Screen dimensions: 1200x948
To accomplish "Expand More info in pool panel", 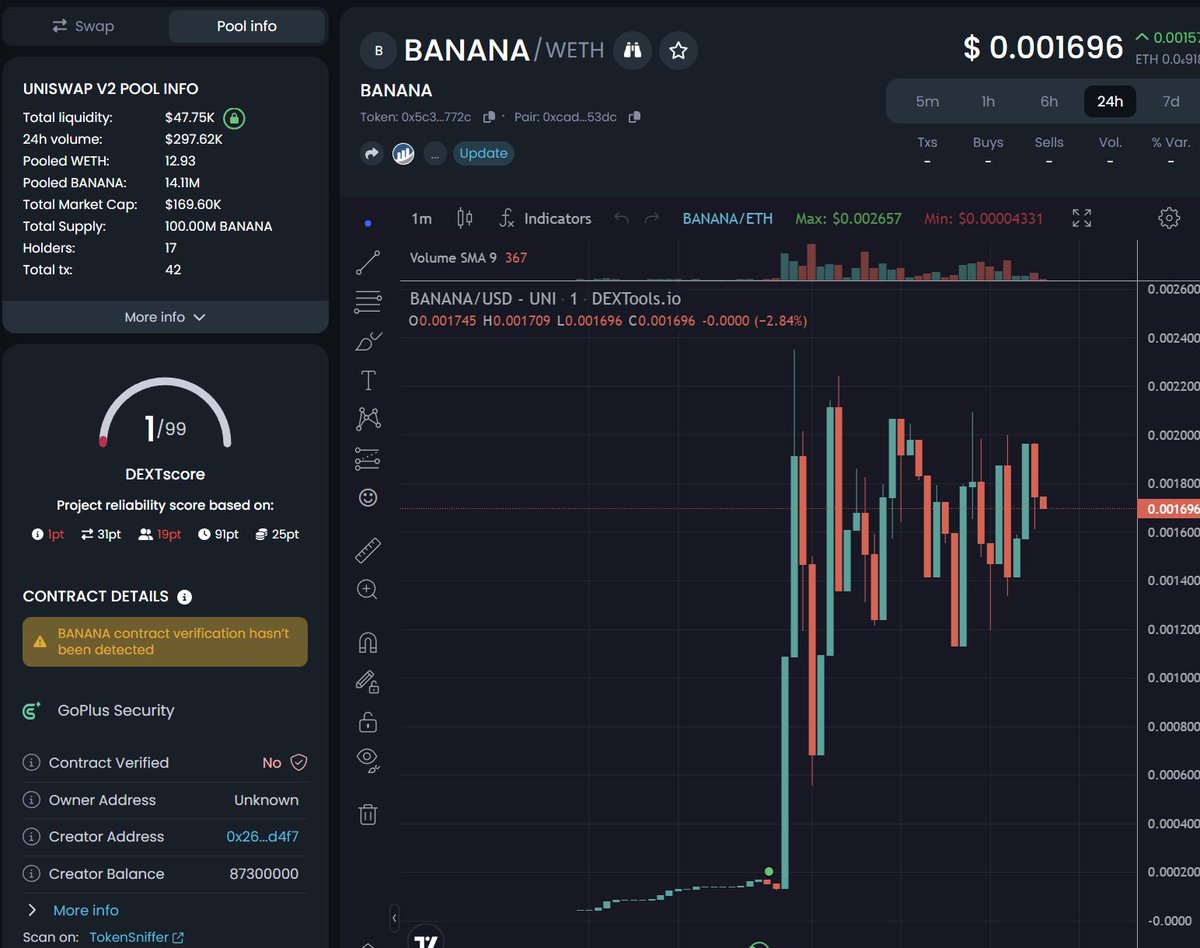I will click(x=165, y=317).
